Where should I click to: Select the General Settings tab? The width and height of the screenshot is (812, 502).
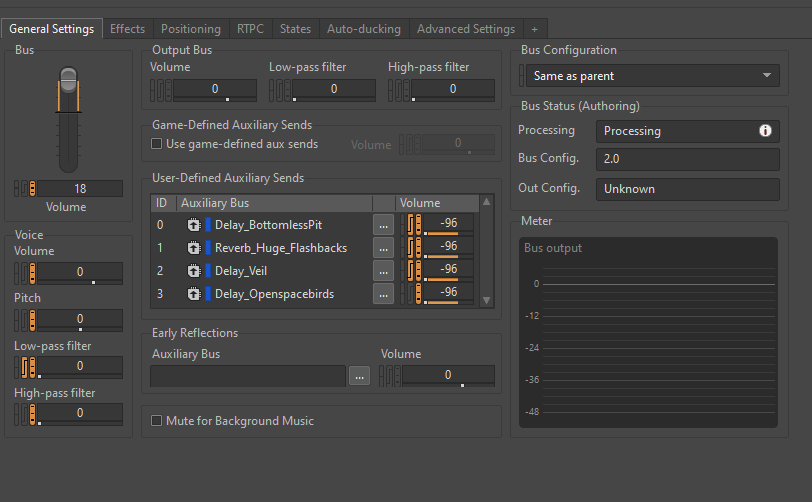[x=52, y=29]
